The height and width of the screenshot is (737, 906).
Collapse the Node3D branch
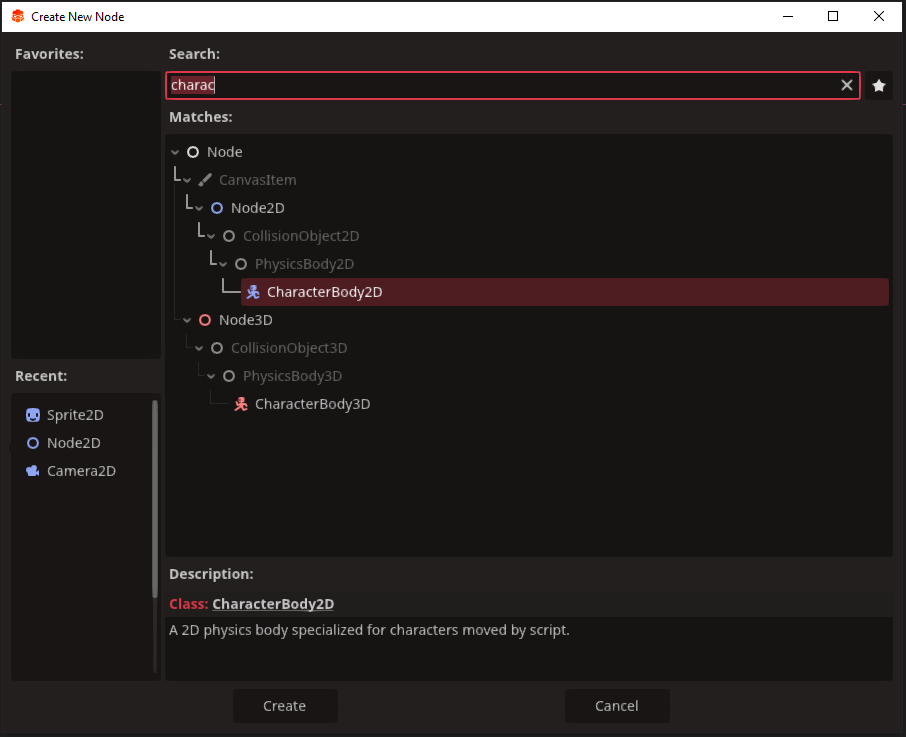pyautogui.click(x=187, y=321)
